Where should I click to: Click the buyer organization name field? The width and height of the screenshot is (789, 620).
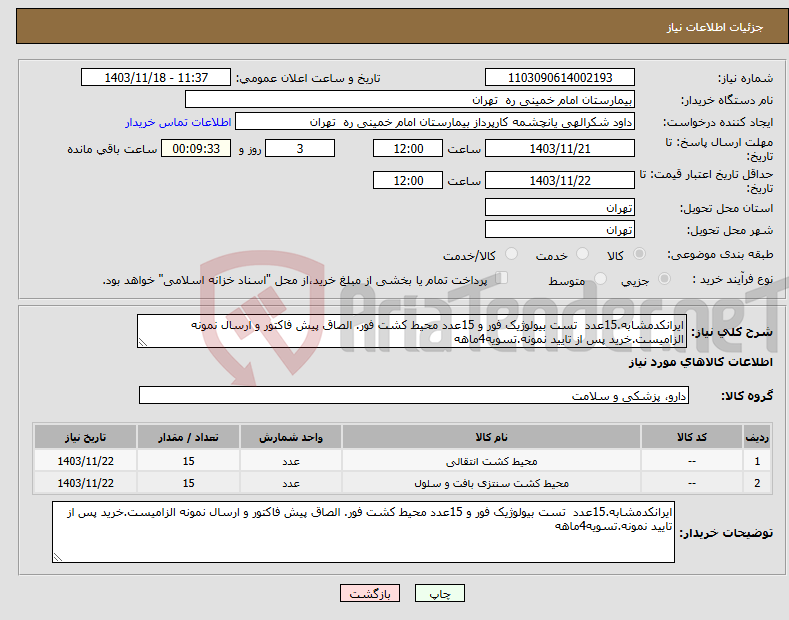[x=410, y=100]
